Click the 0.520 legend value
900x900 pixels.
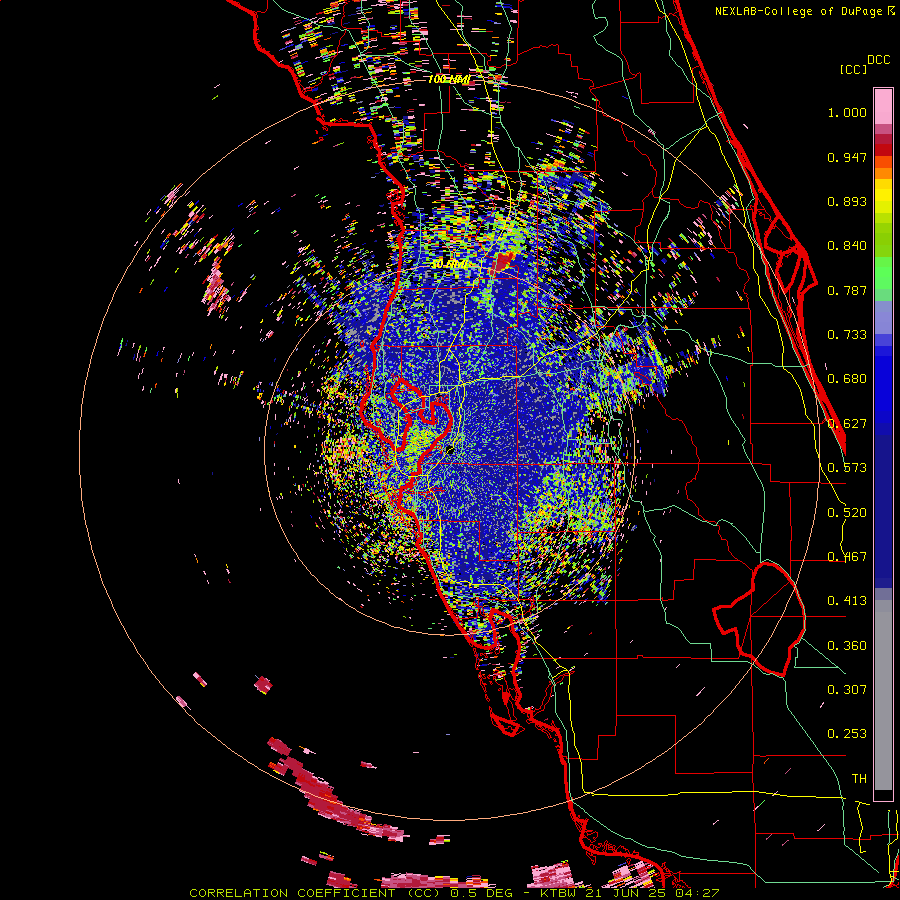coord(847,513)
